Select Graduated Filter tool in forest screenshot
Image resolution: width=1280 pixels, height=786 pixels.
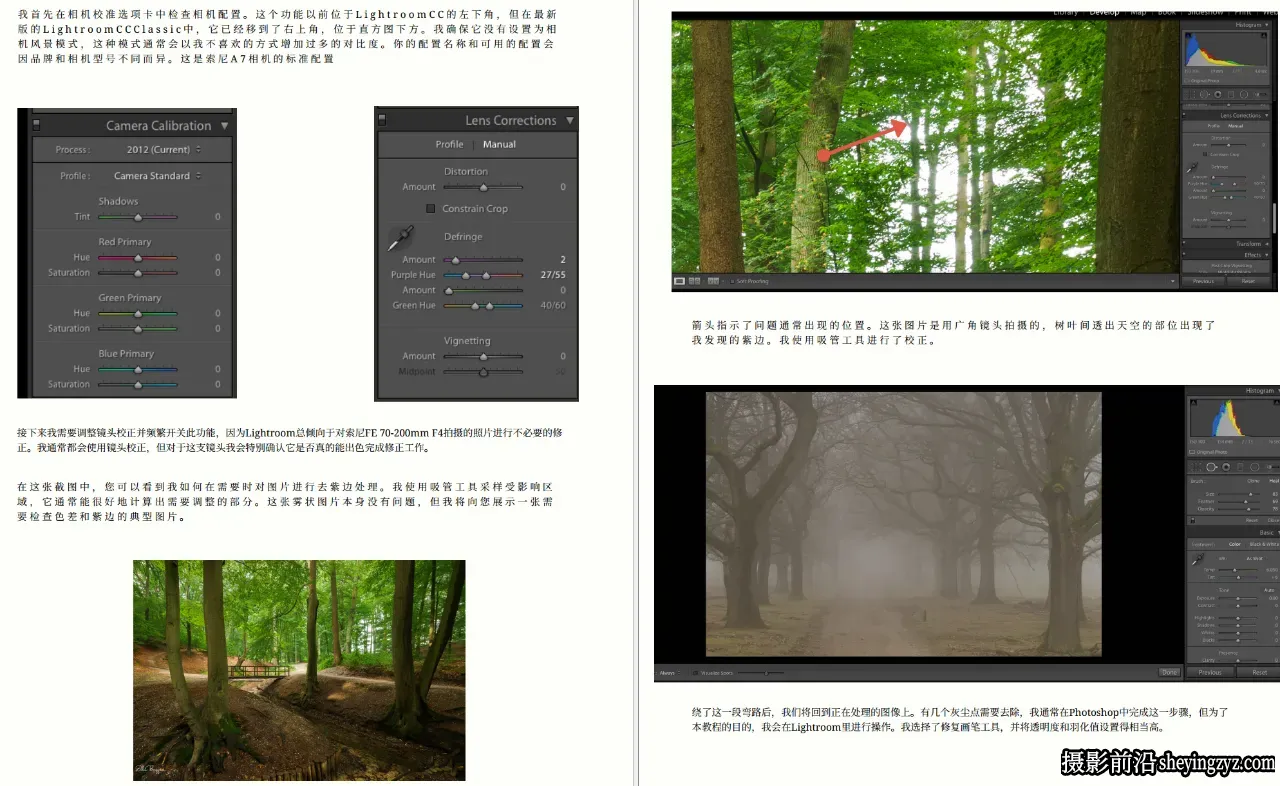pyautogui.click(x=1231, y=94)
